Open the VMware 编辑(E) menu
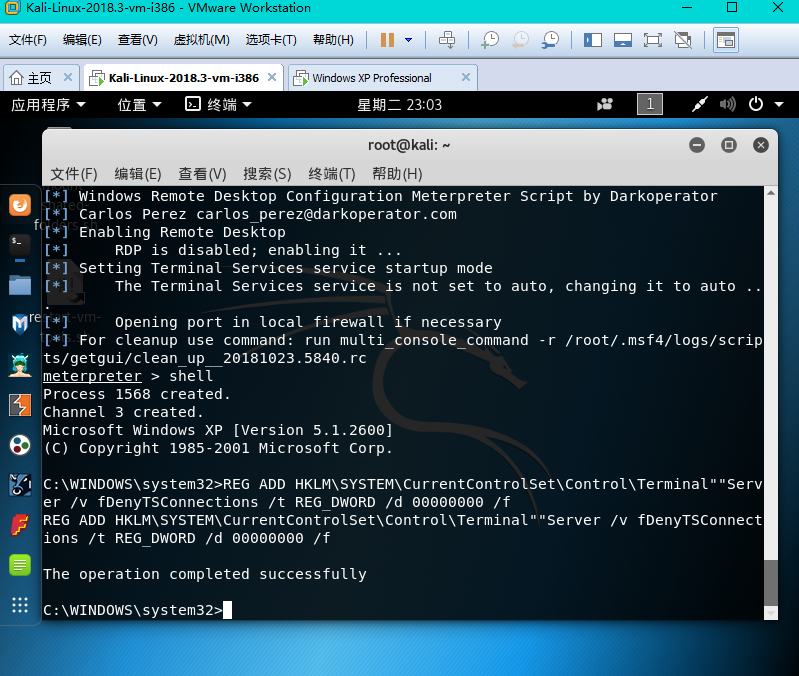Screen dimensions: 799x676 pos(82,40)
